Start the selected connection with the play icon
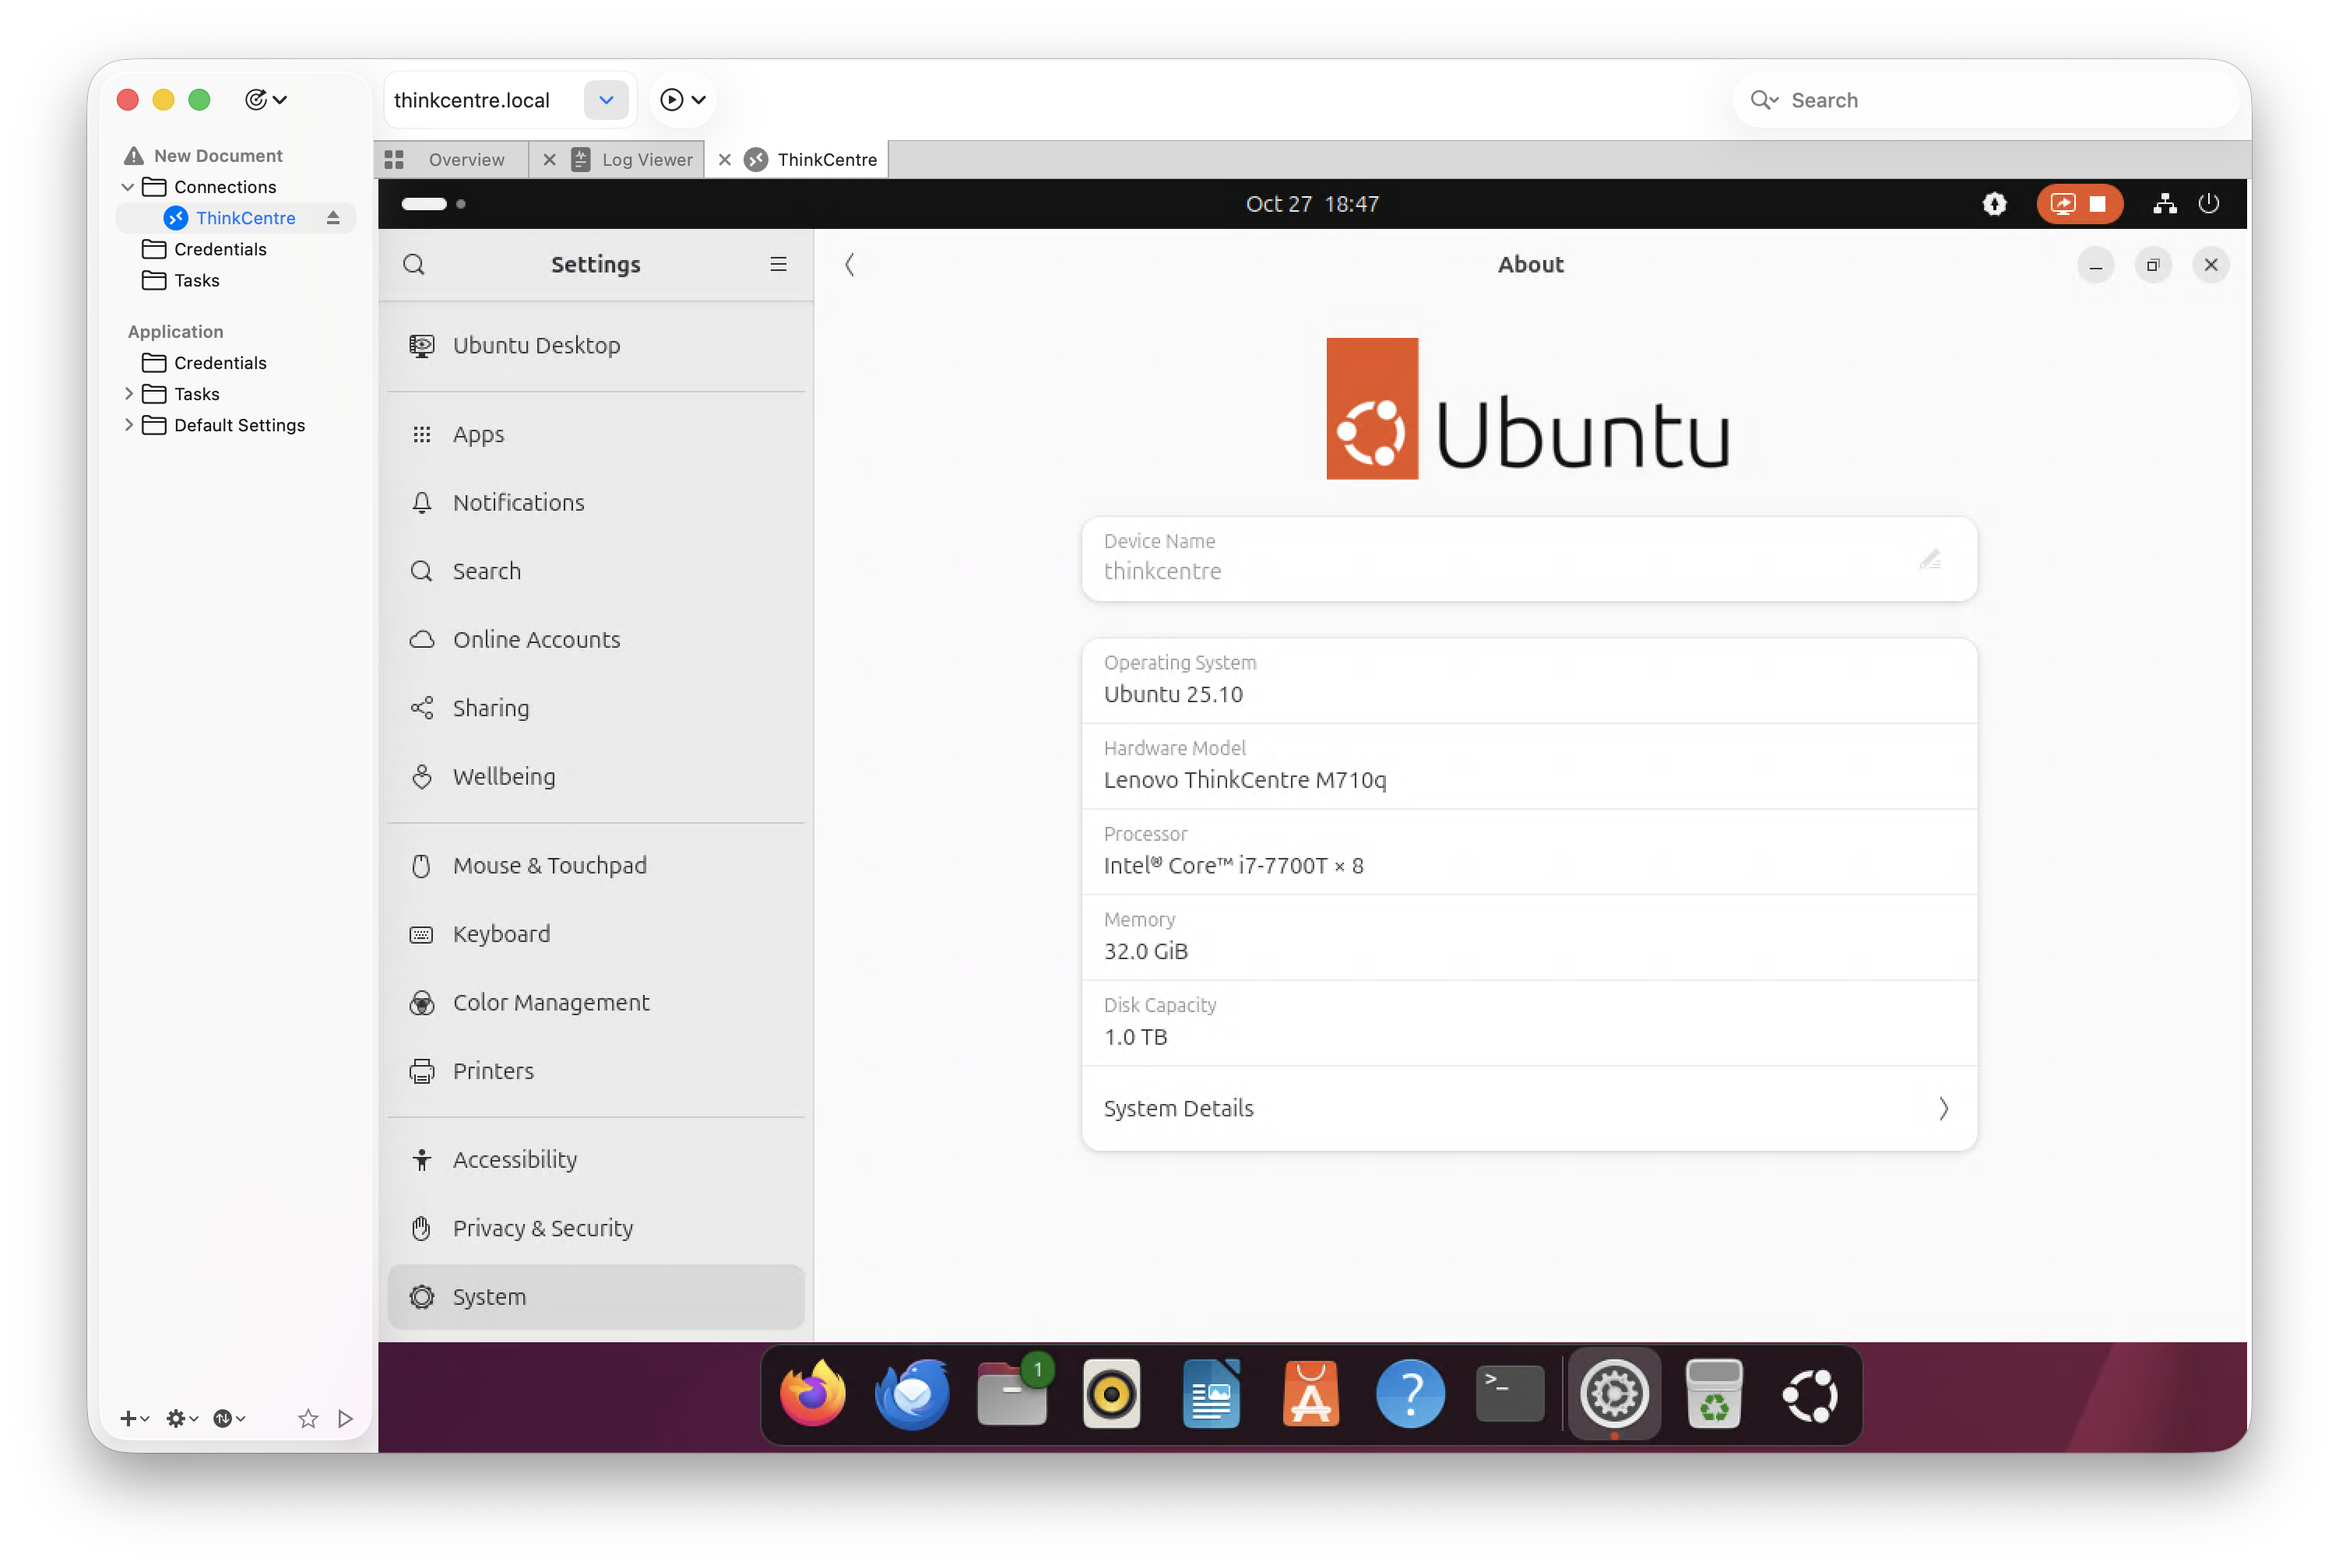Image resolution: width=2339 pixels, height=1568 pixels. 346,1418
